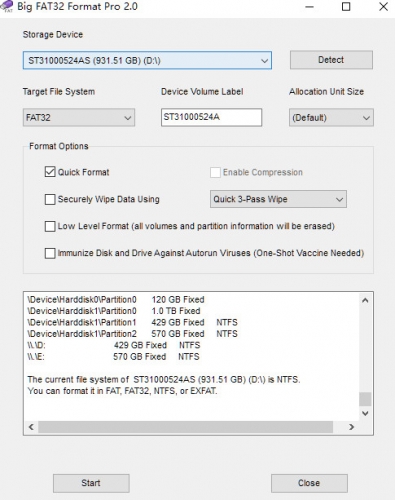Toggle the Enable Compression checkbox

pos(215,172)
